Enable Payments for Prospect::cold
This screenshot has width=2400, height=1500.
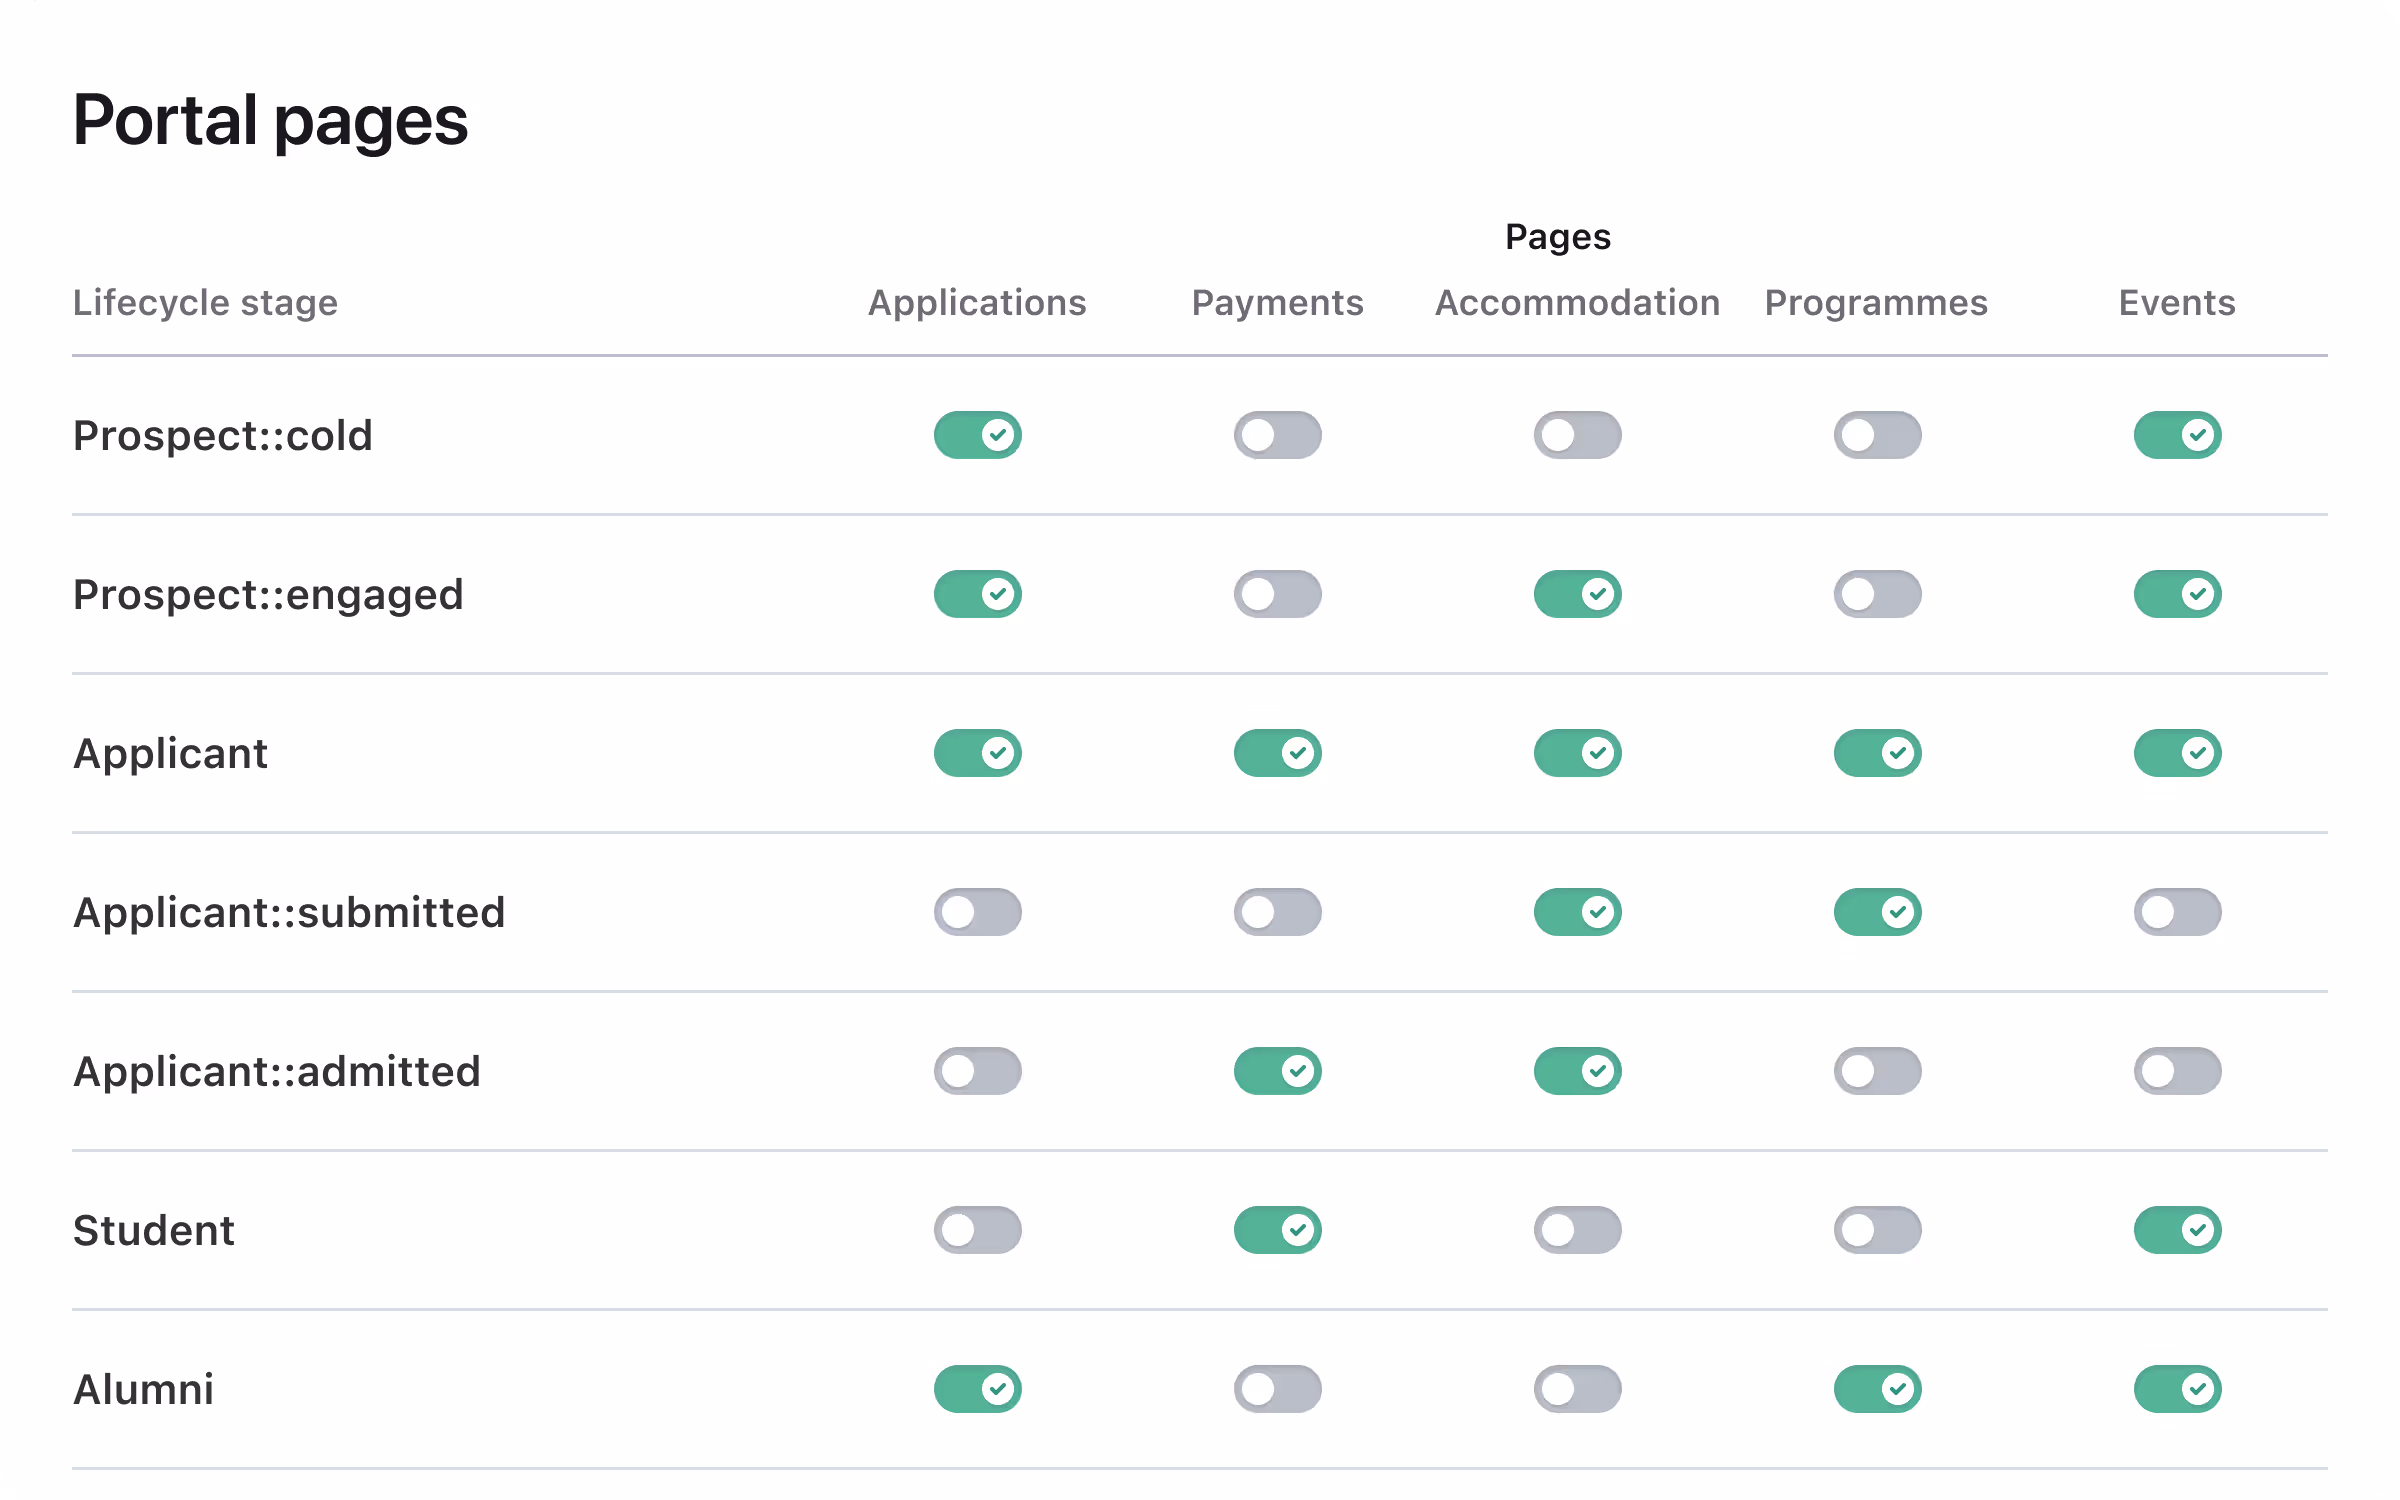(1278, 435)
